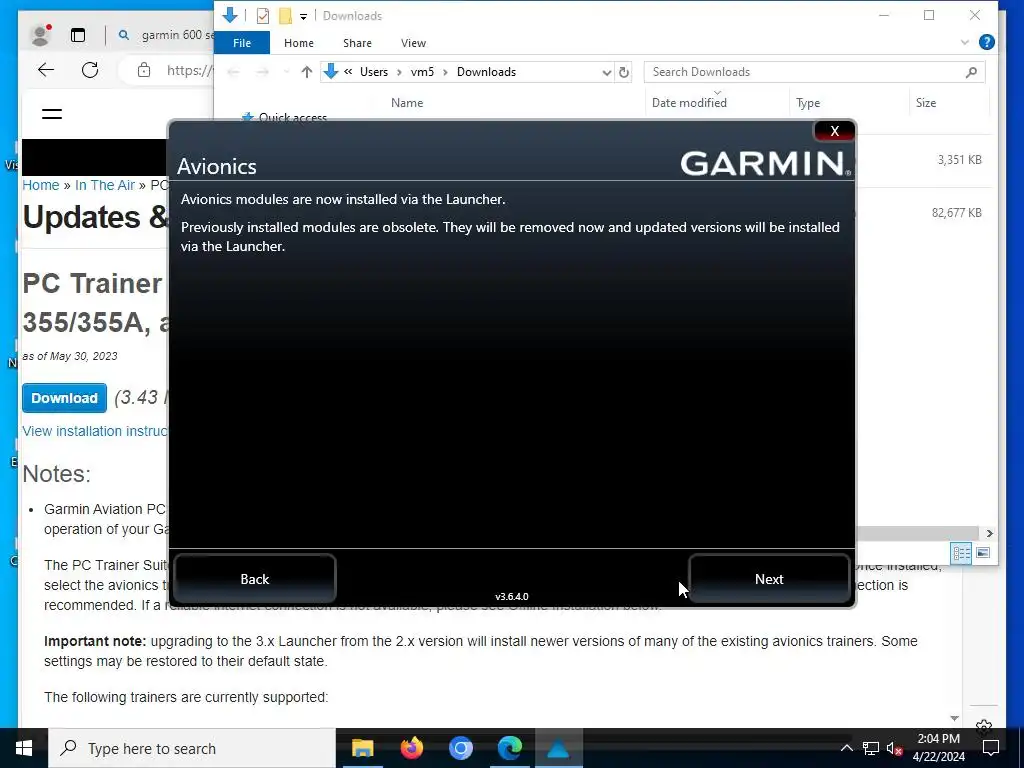Open the muted volume tray icon
The image size is (1024, 768).
coord(894,748)
